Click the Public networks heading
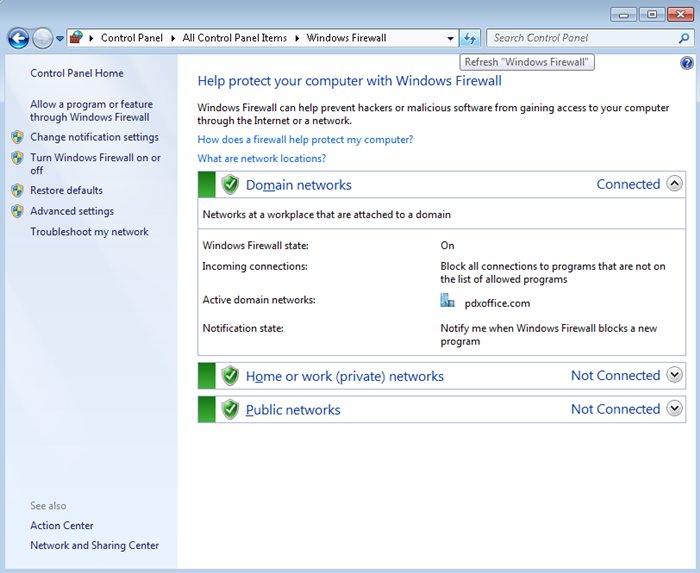The height and width of the screenshot is (573, 700). coord(293,410)
